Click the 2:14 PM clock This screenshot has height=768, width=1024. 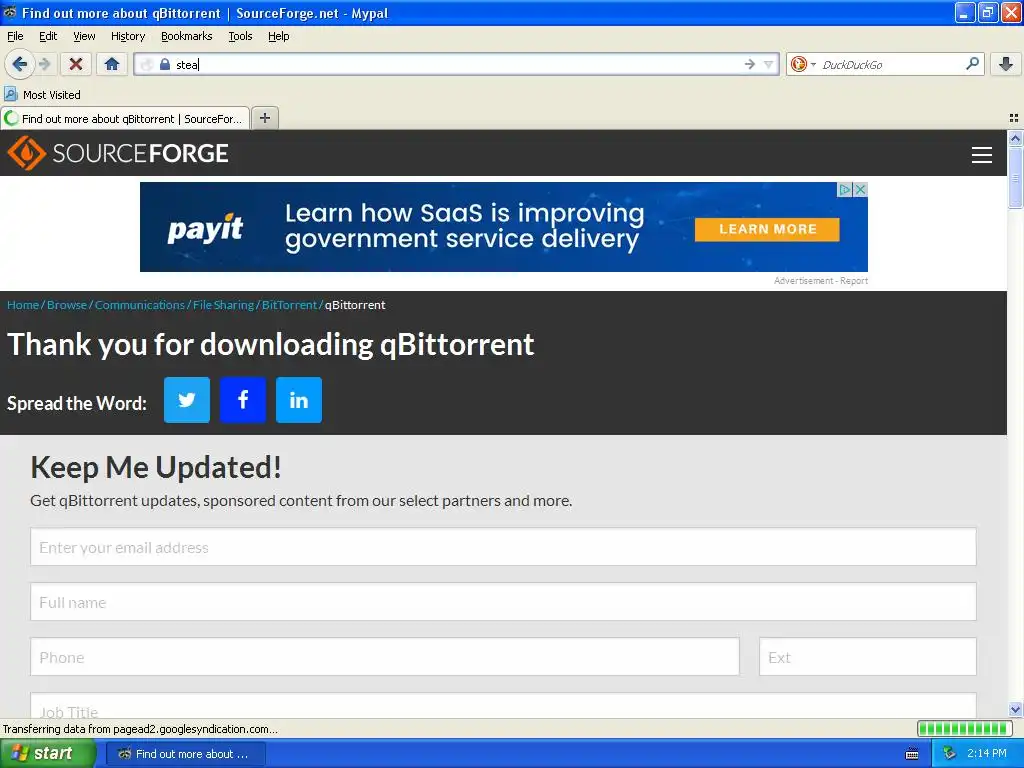tap(986, 754)
